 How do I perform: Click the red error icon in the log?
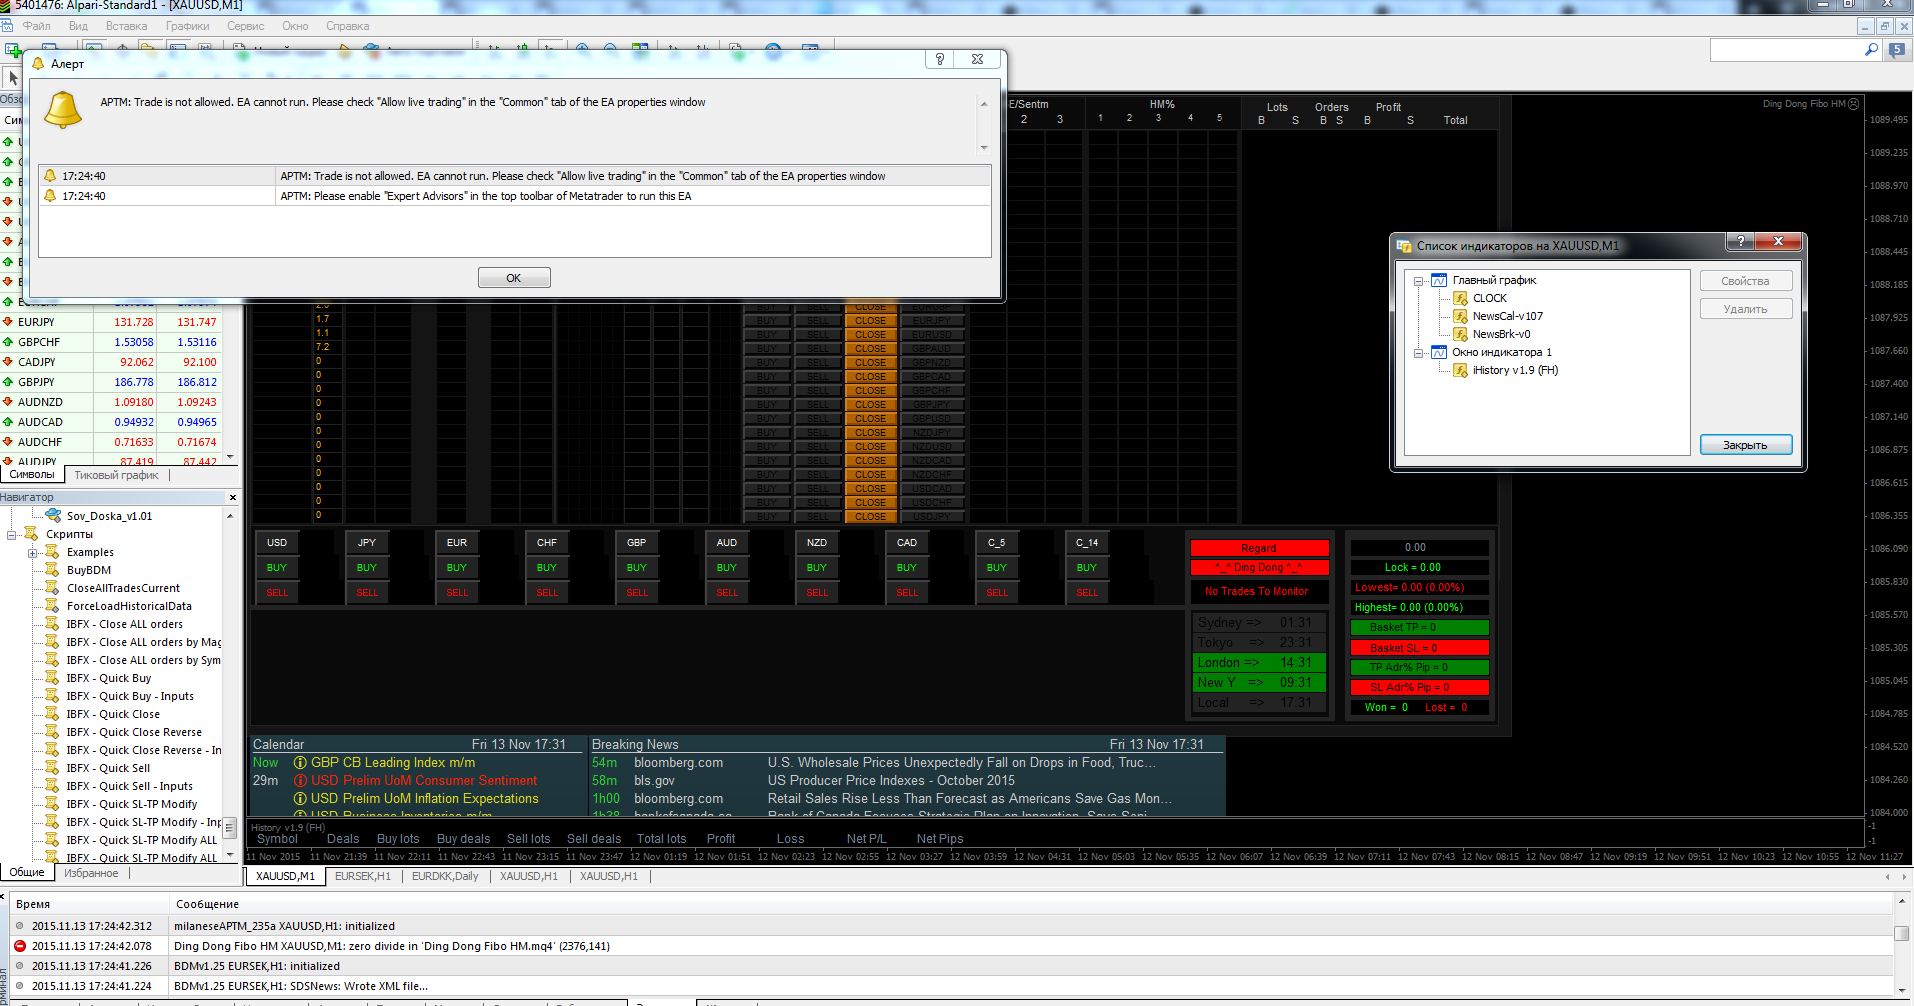[x=19, y=946]
